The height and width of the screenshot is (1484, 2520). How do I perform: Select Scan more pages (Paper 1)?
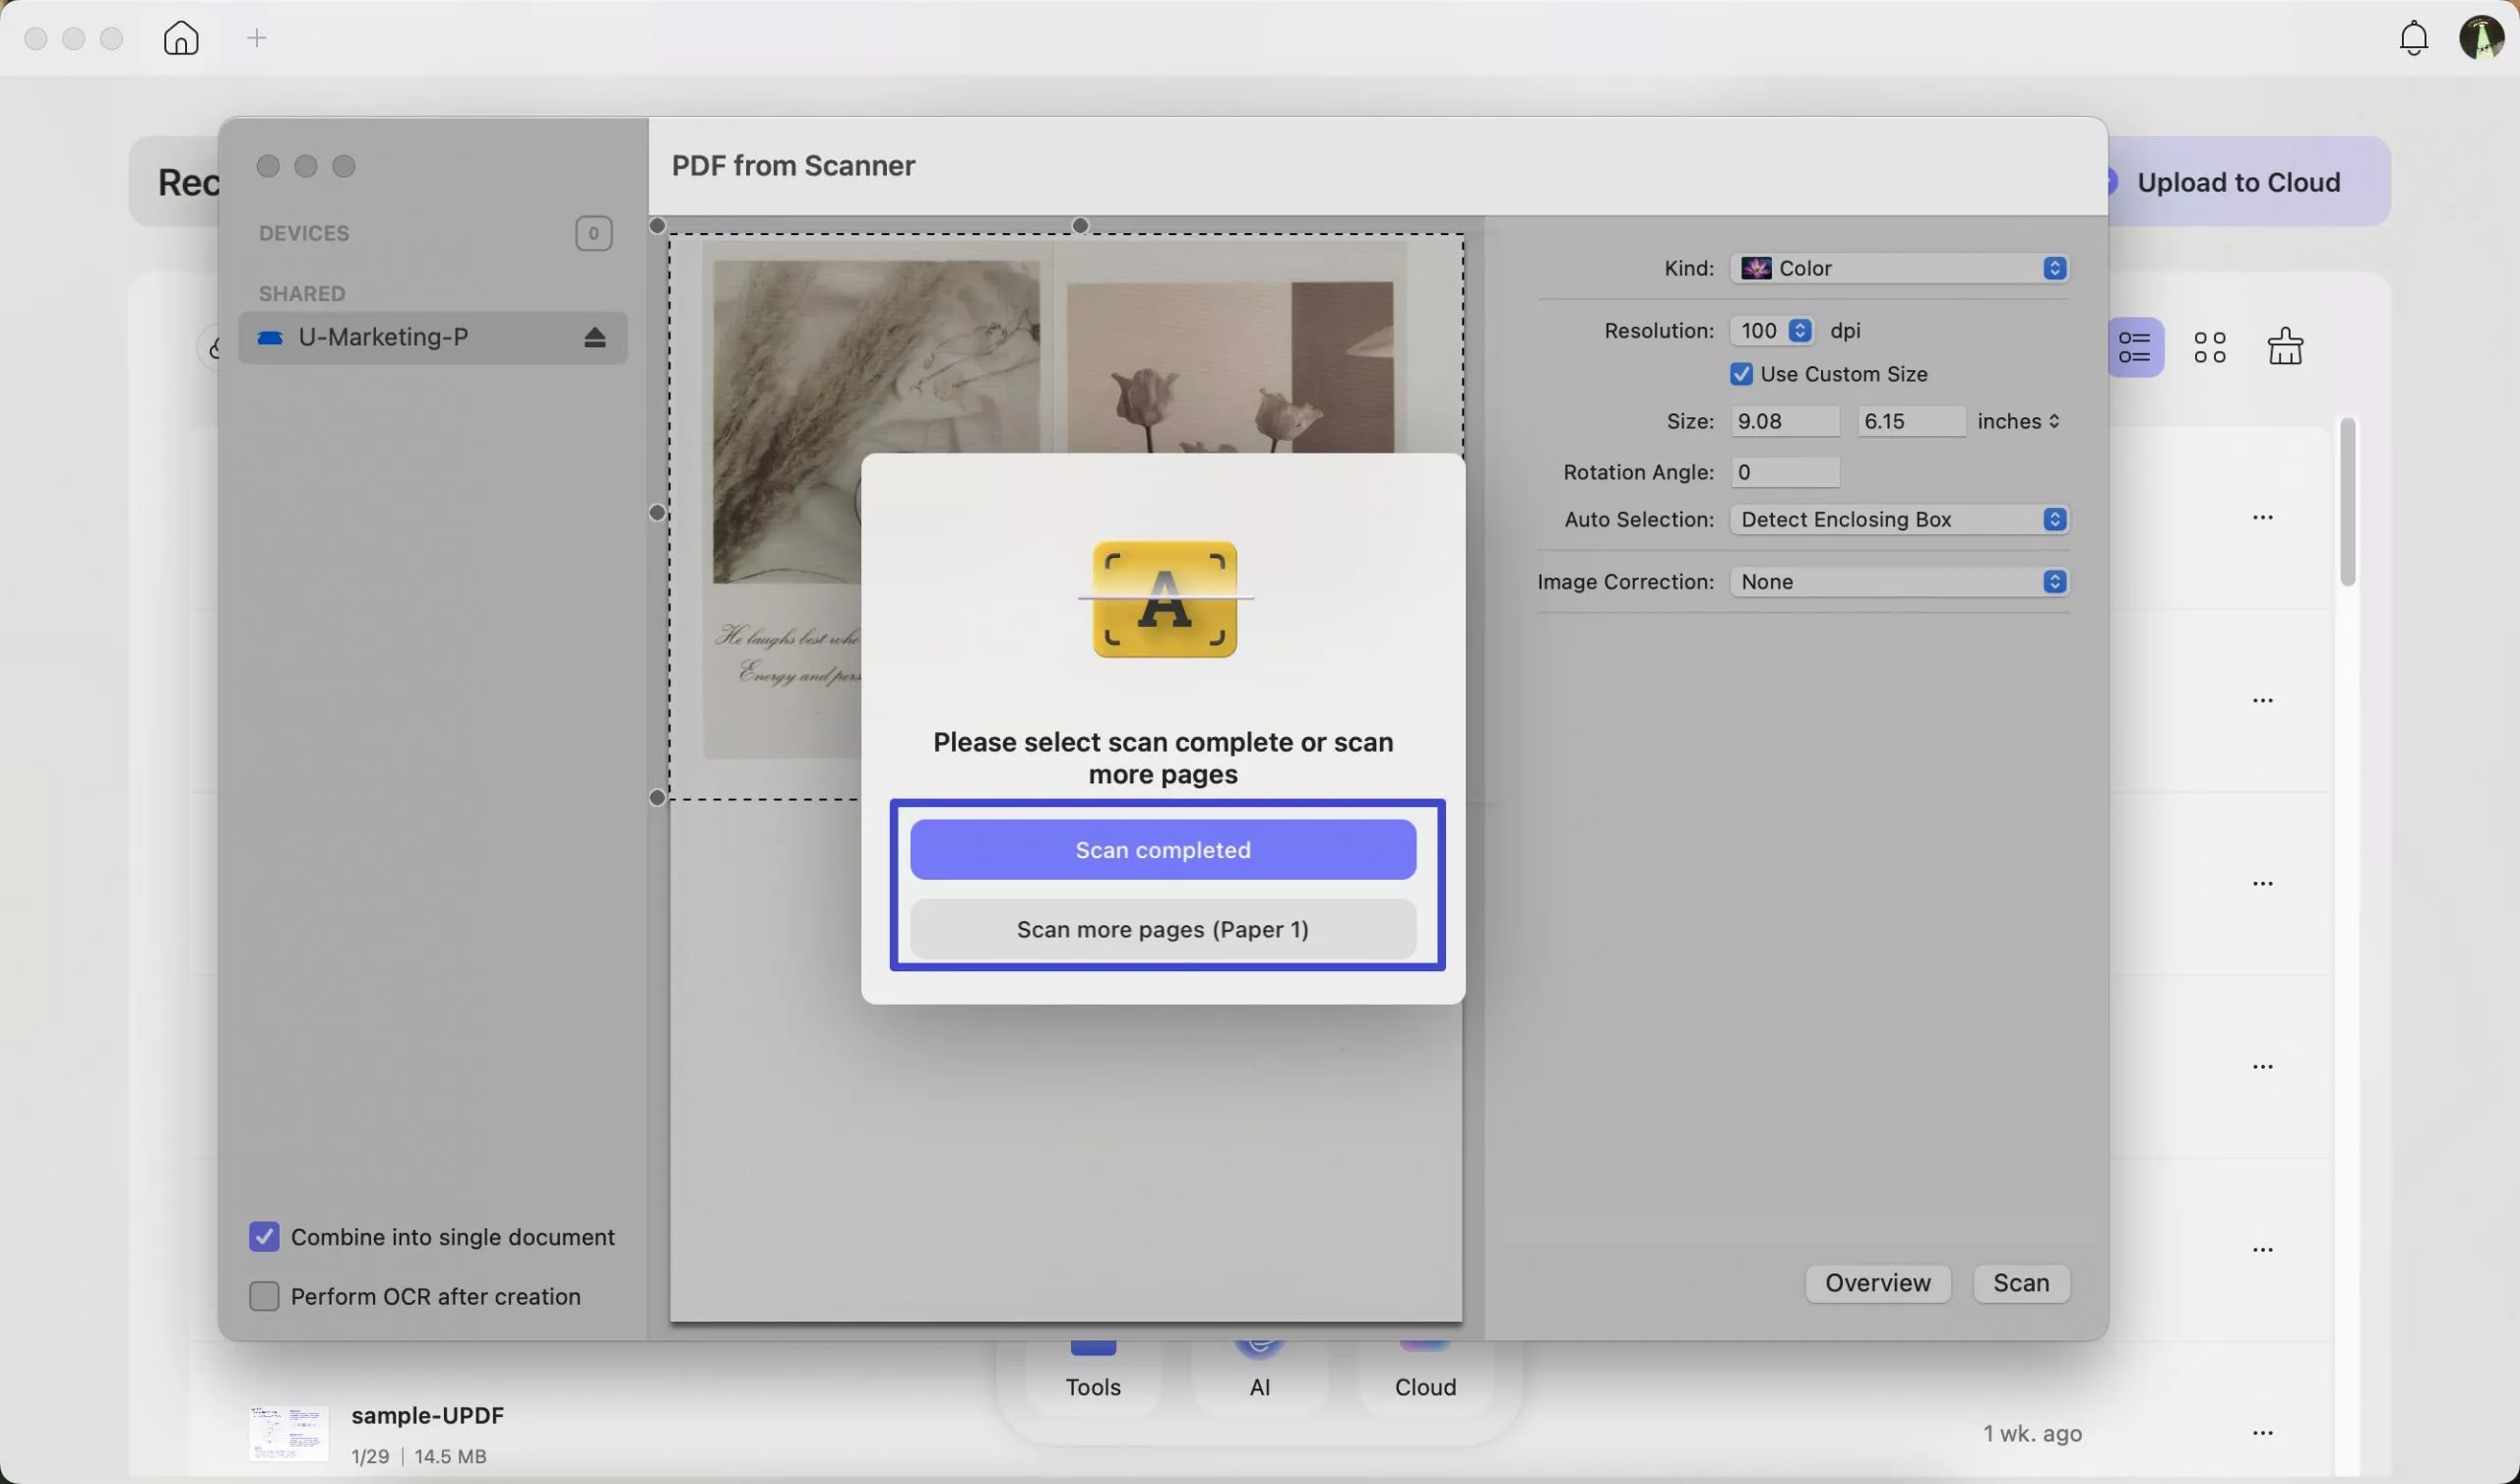(1163, 929)
